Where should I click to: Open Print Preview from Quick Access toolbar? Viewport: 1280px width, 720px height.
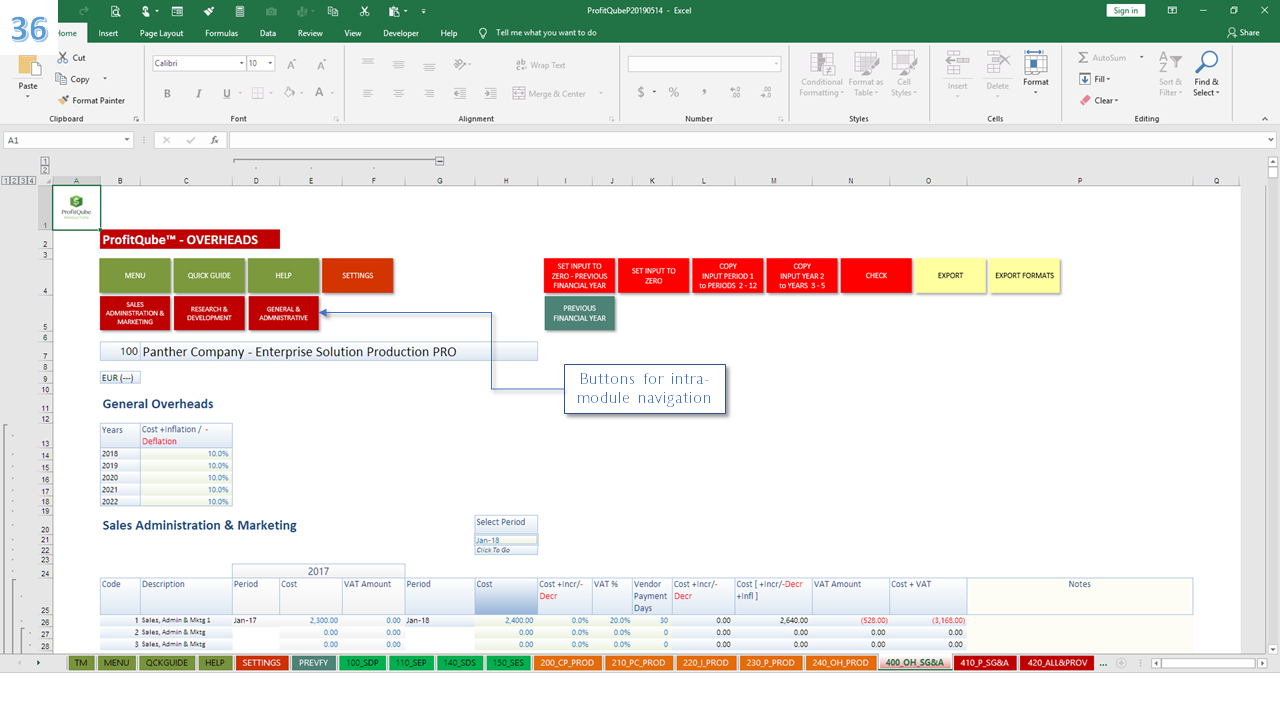coord(116,11)
